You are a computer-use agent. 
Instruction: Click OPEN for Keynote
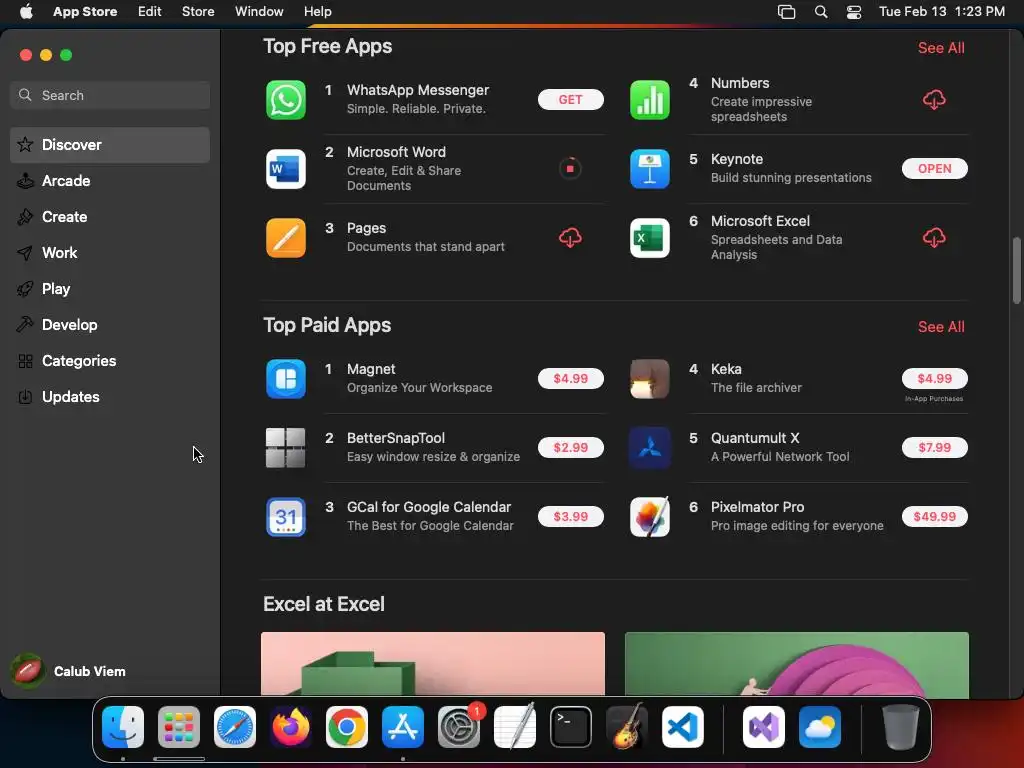coord(935,168)
